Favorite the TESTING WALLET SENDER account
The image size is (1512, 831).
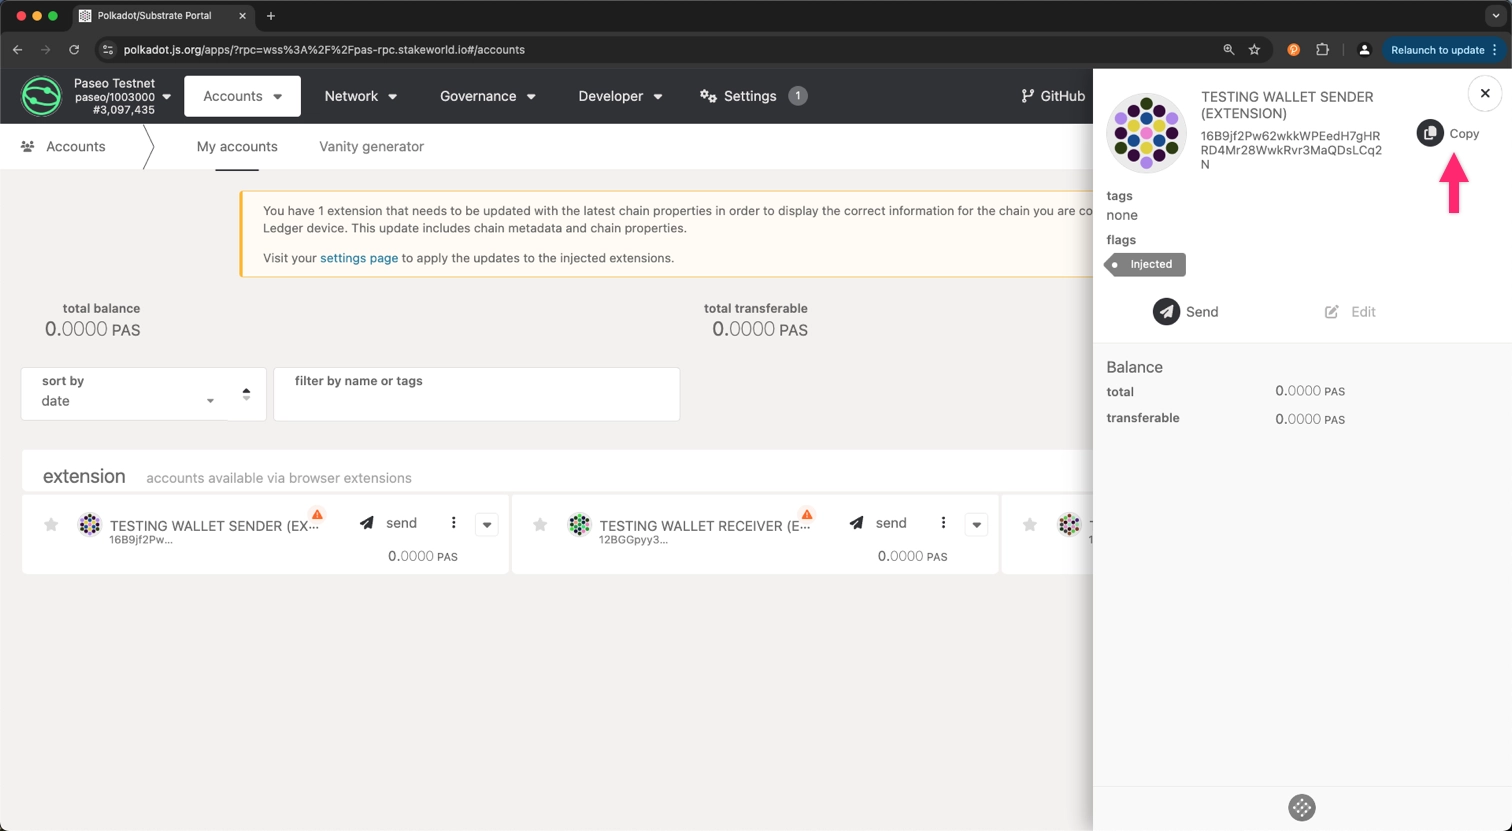(x=51, y=525)
